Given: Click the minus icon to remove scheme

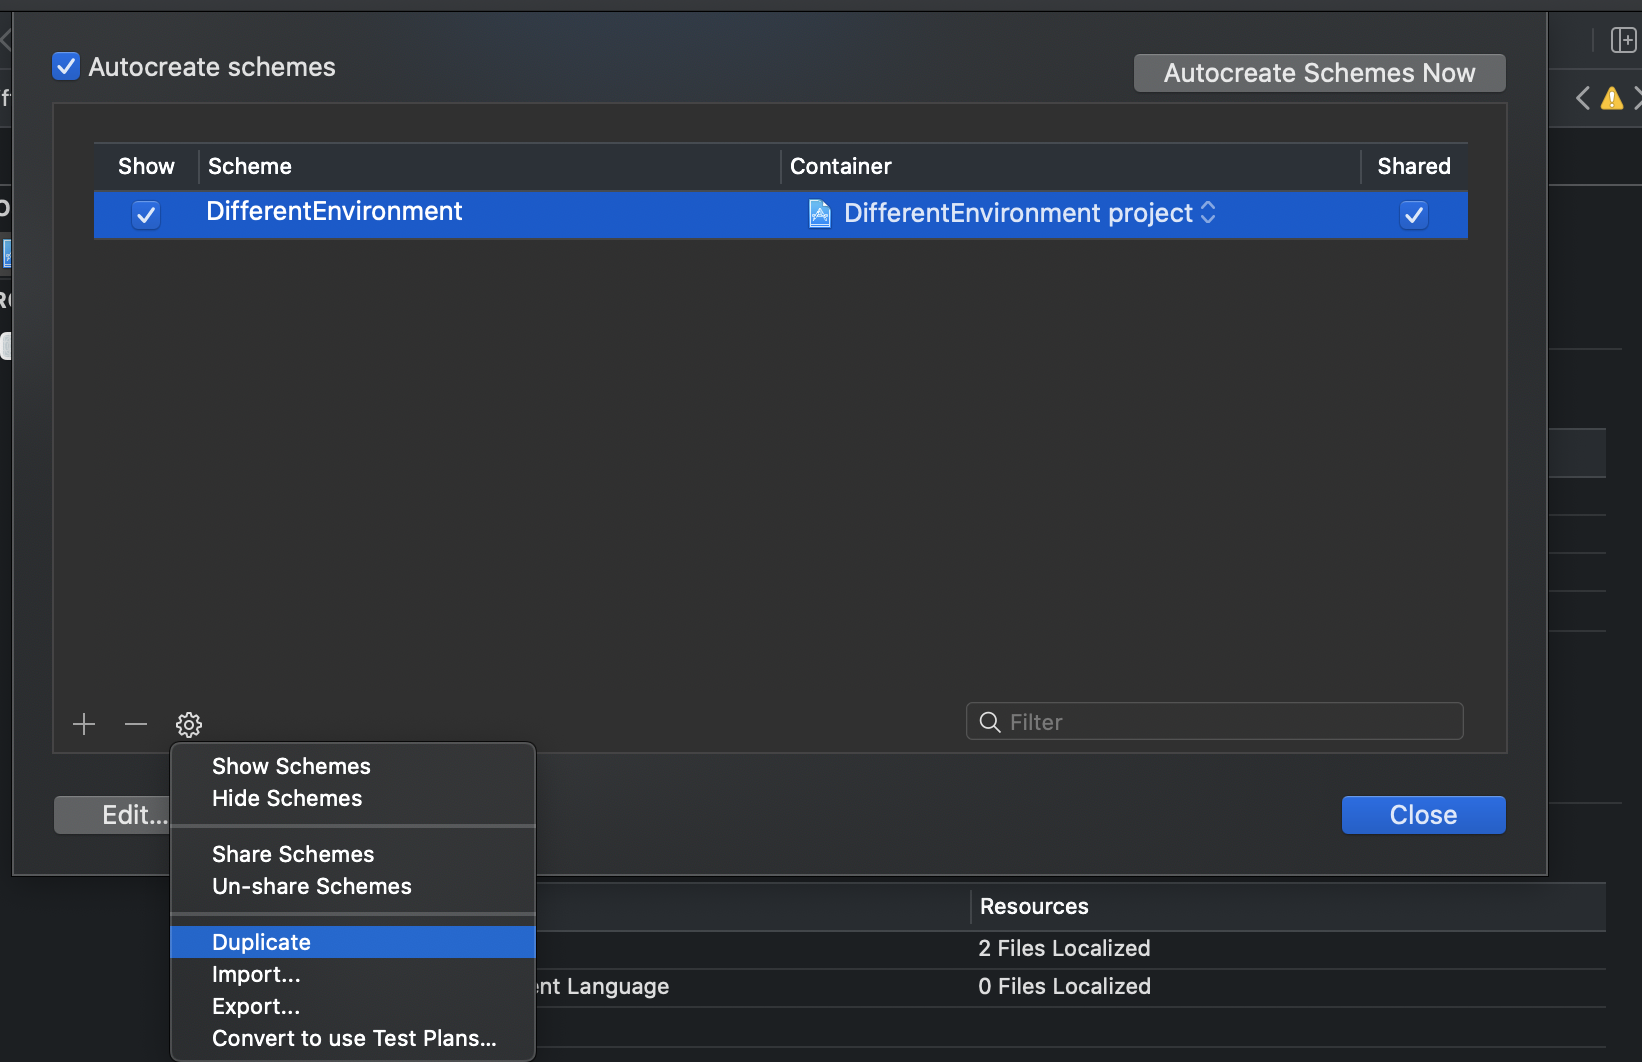Looking at the screenshot, I should (x=136, y=724).
